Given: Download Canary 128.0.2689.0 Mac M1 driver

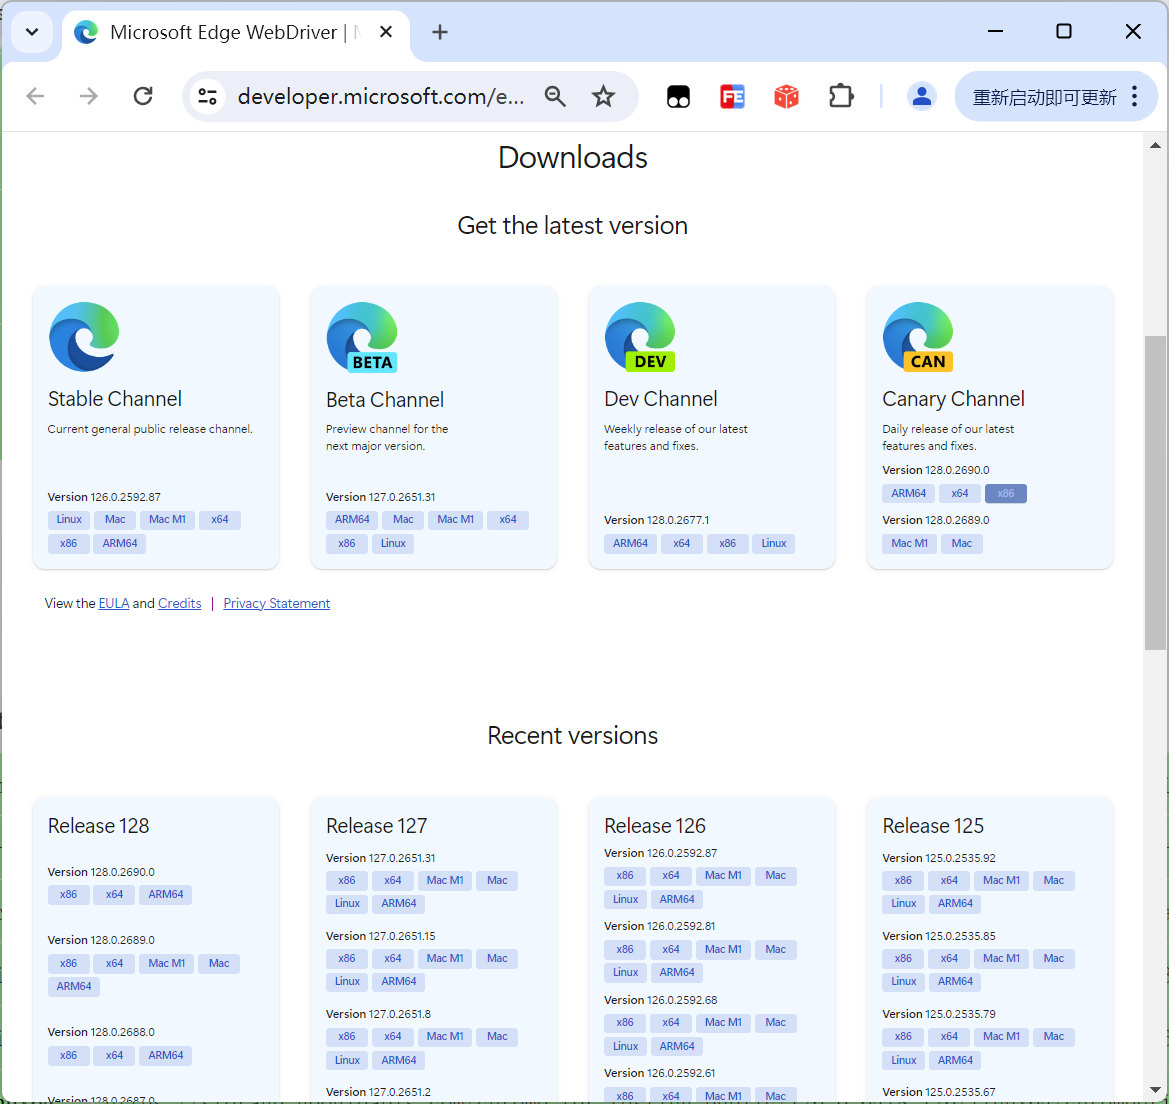Looking at the screenshot, I should point(910,543).
